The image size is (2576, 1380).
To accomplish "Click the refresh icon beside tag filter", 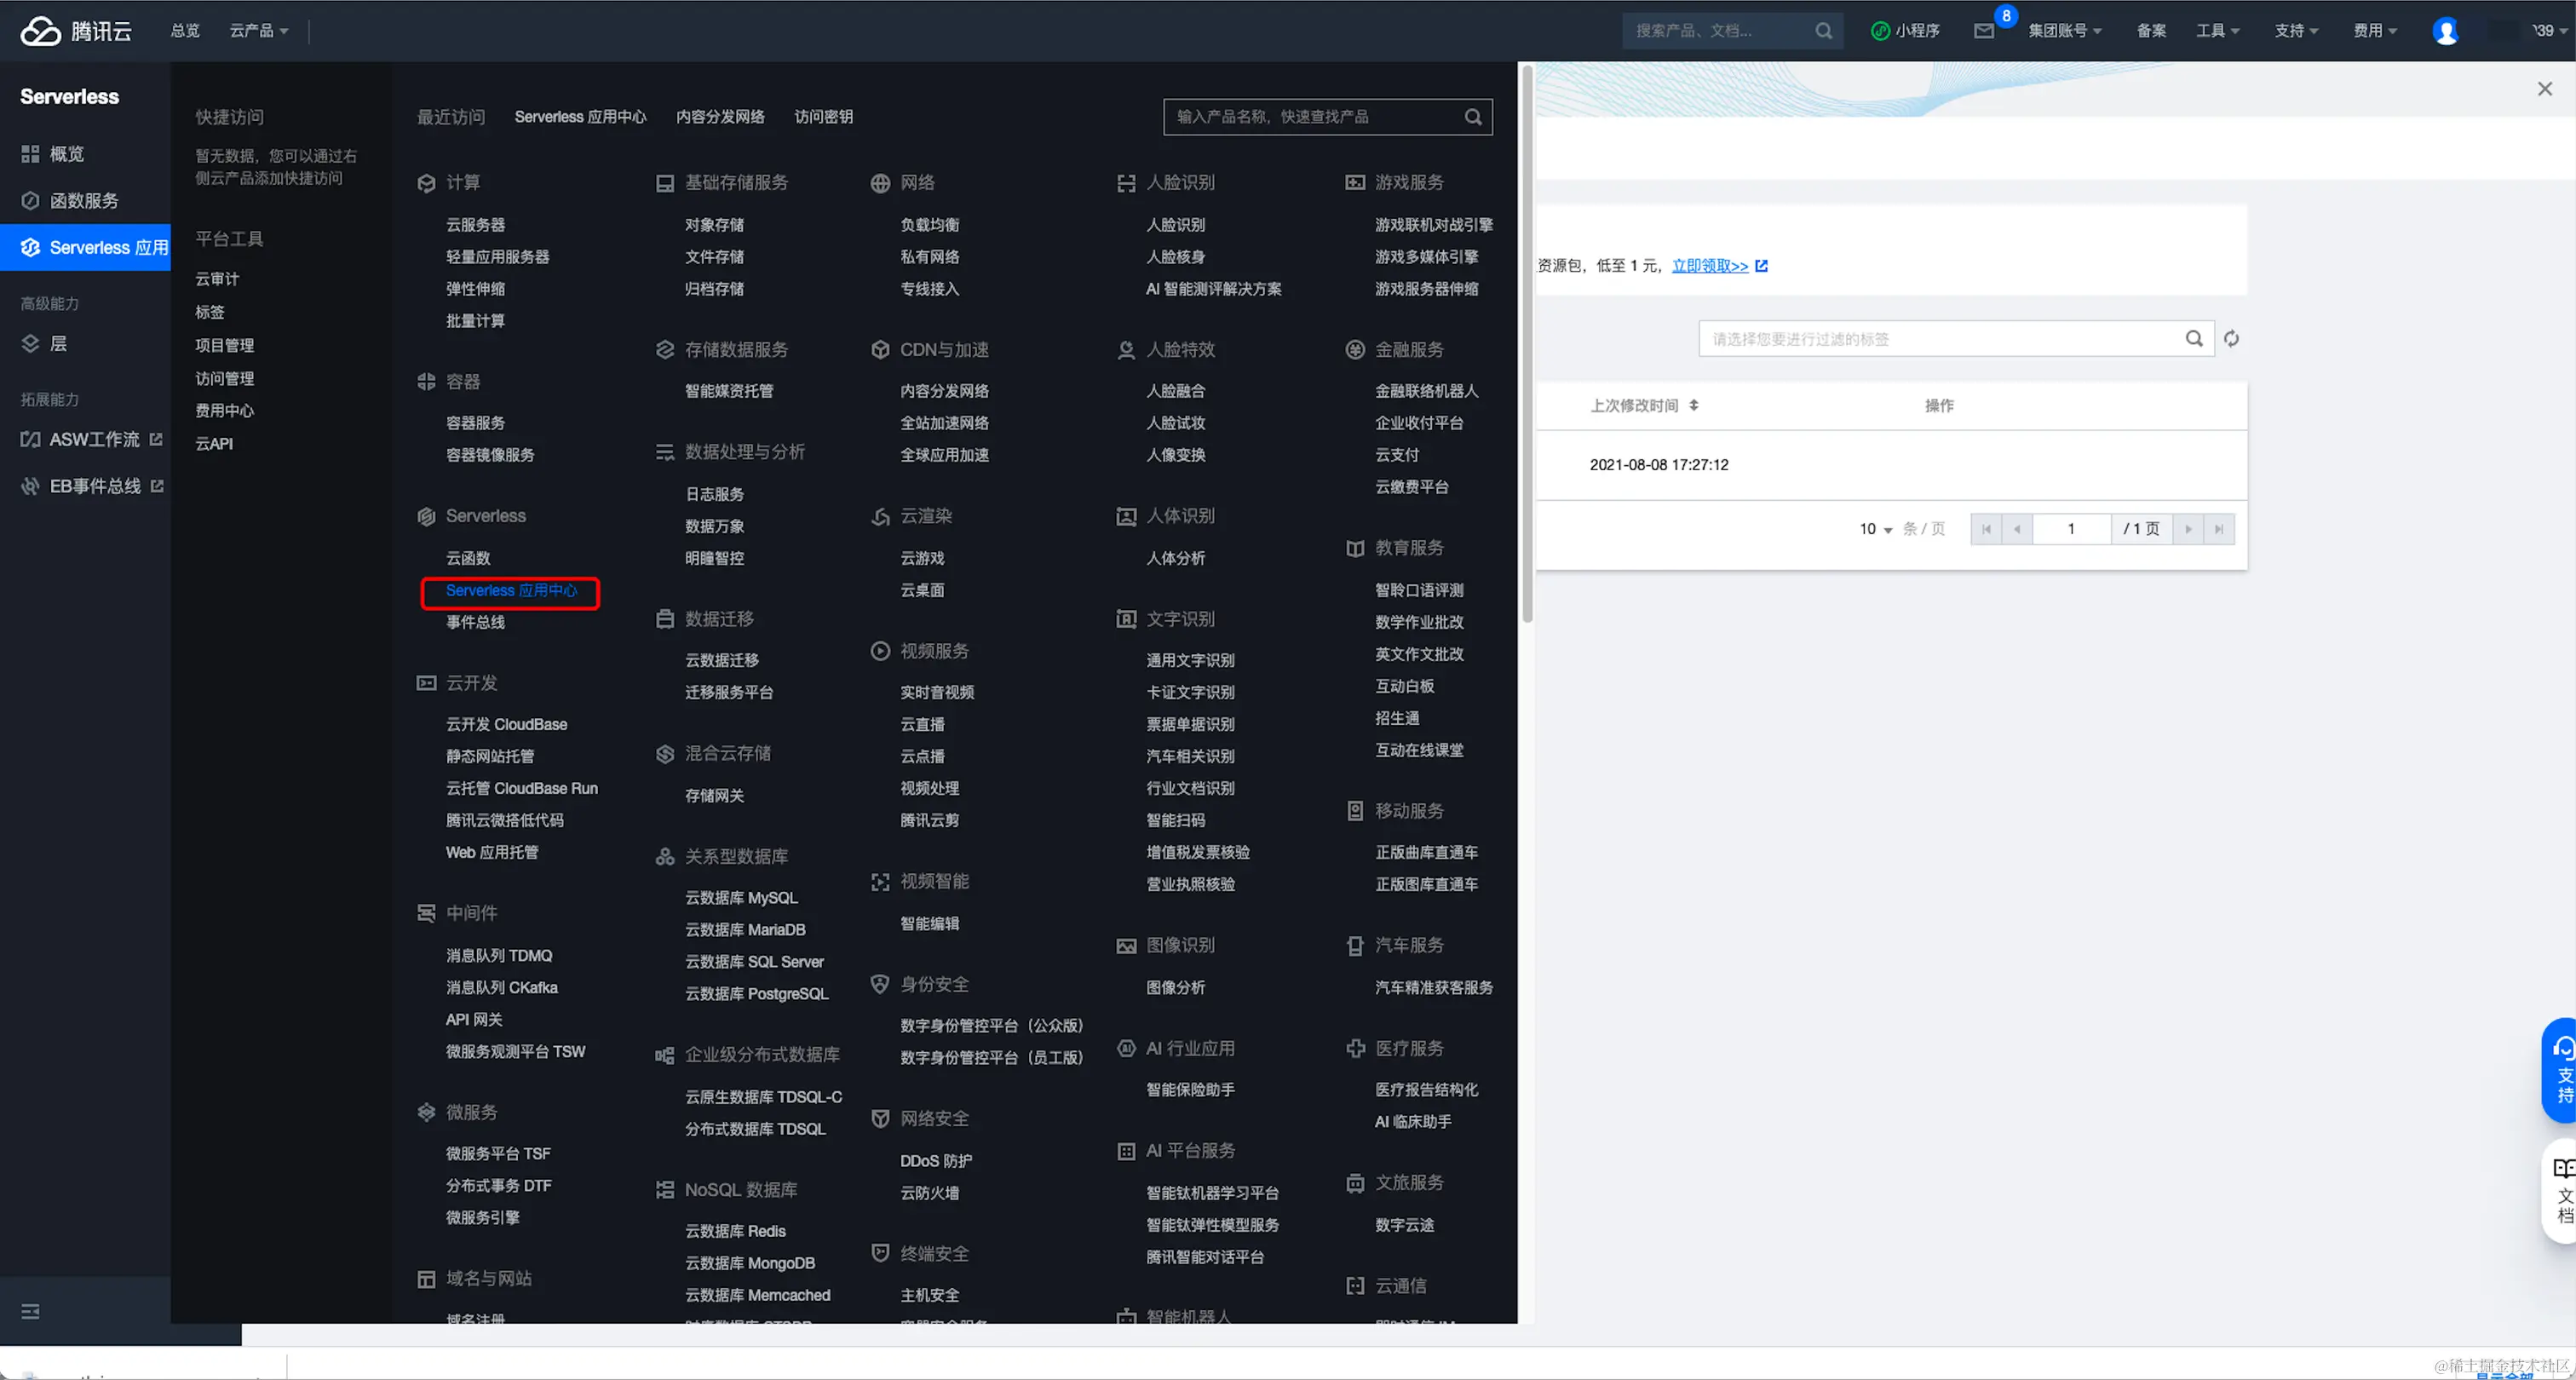I will 2231,339.
